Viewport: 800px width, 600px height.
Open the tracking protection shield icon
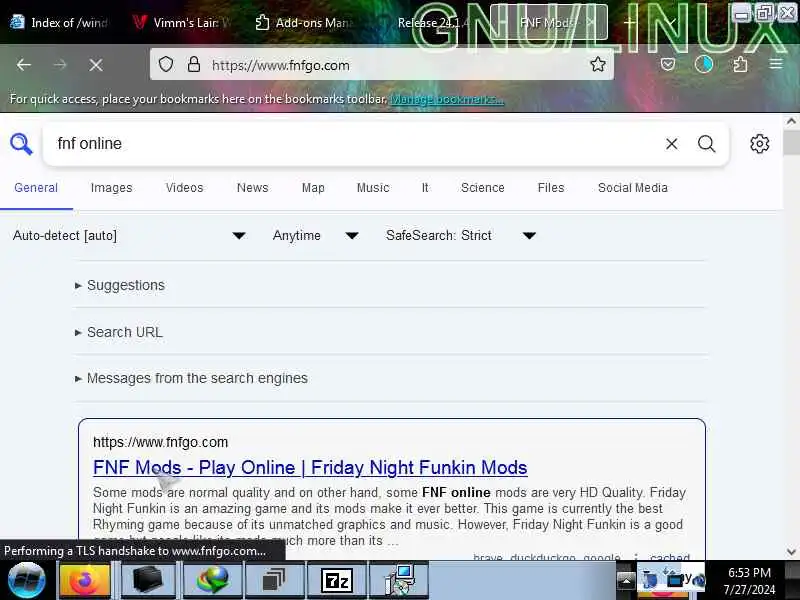(166, 65)
